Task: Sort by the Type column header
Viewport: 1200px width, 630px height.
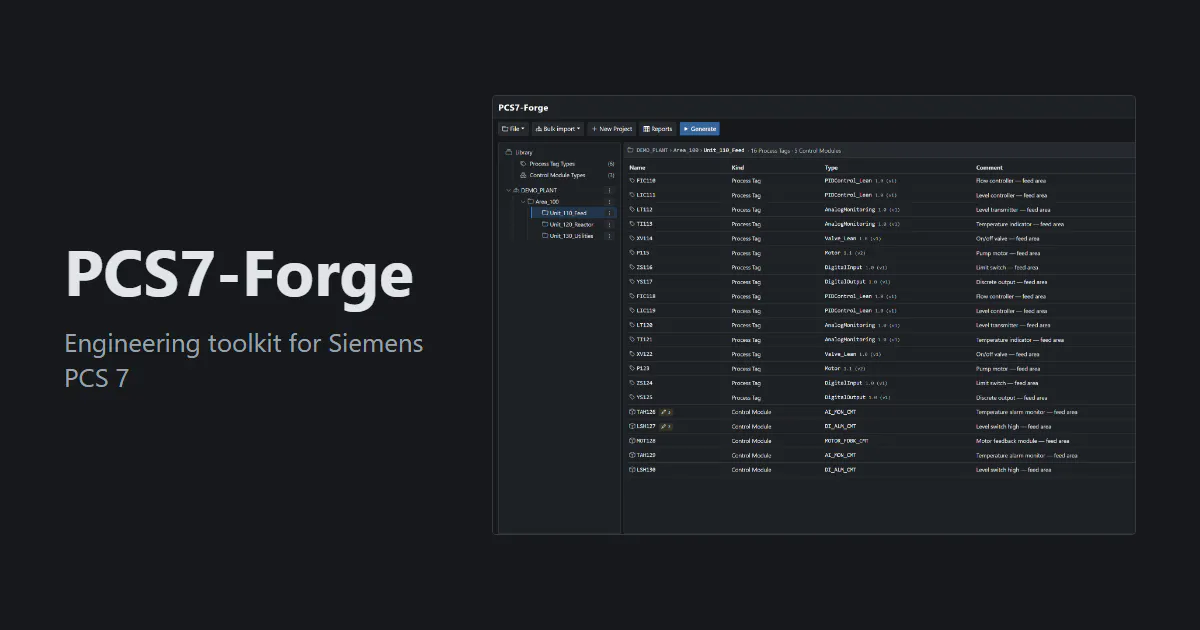Action: click(x=831, y=167)
